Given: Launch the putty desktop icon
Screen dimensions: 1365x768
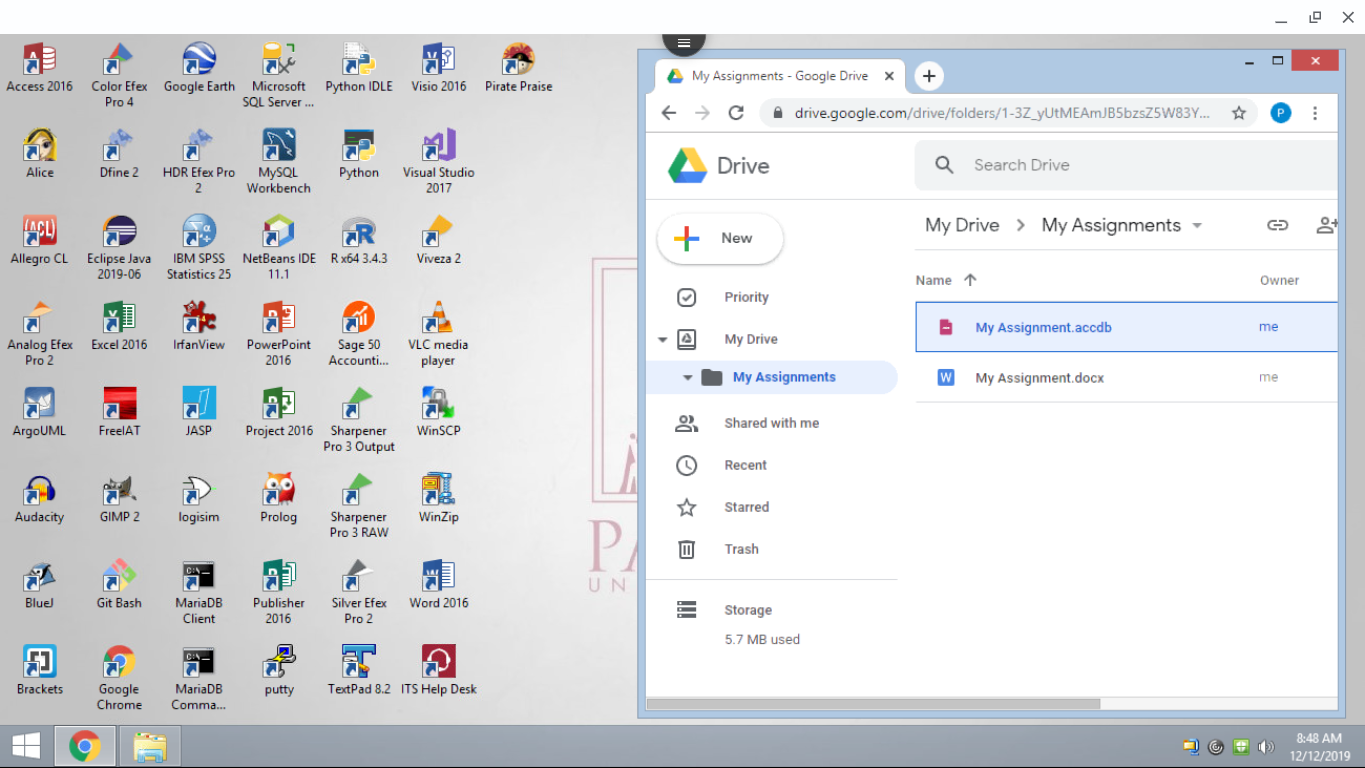Looking at the screenshot, I should pyautogui.click(x=279, y=671).
